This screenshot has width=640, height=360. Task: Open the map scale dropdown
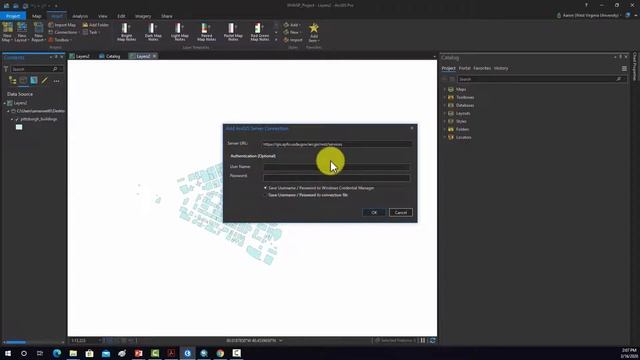pos(99,340)
